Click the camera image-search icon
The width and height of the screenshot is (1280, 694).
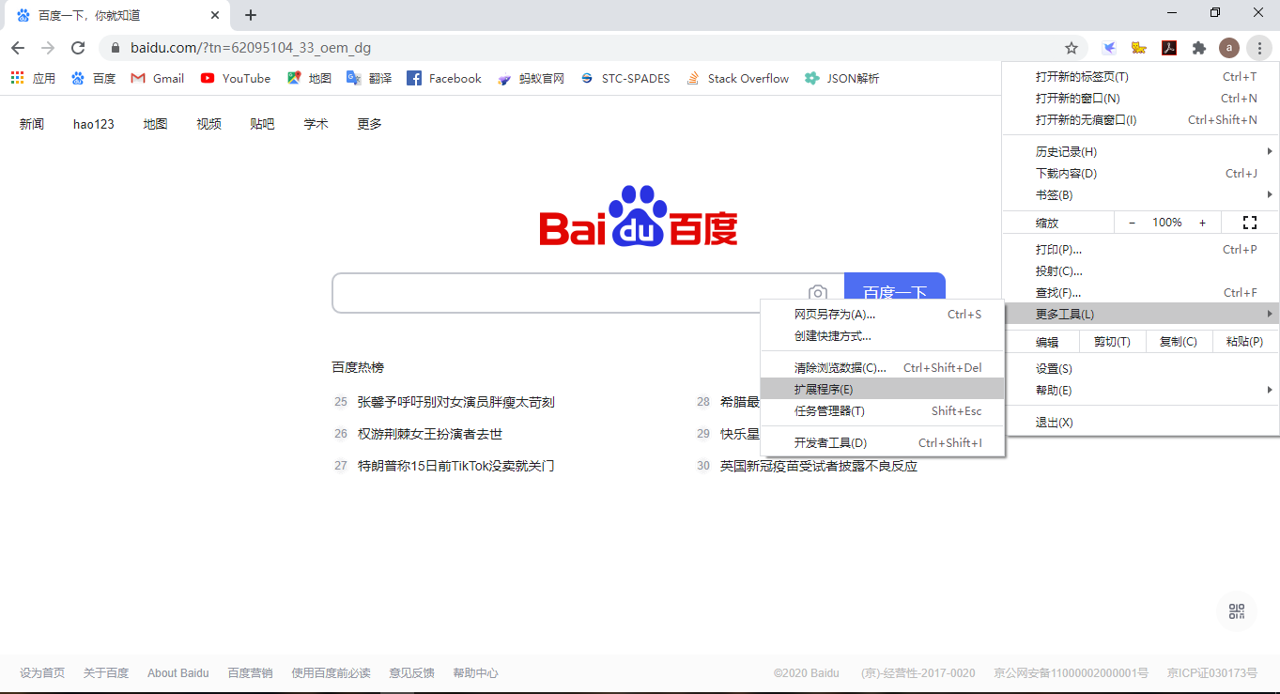coord(818,293)
